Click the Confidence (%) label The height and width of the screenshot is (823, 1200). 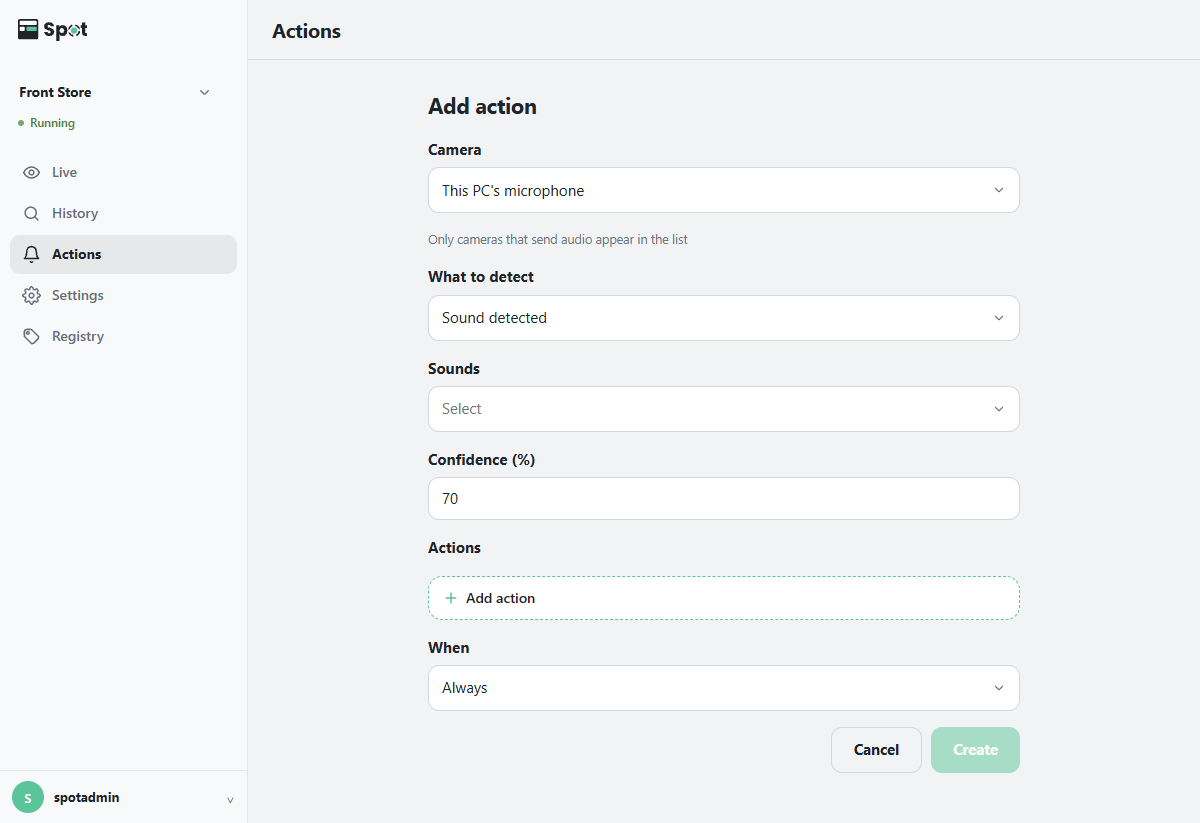[482, 460]
